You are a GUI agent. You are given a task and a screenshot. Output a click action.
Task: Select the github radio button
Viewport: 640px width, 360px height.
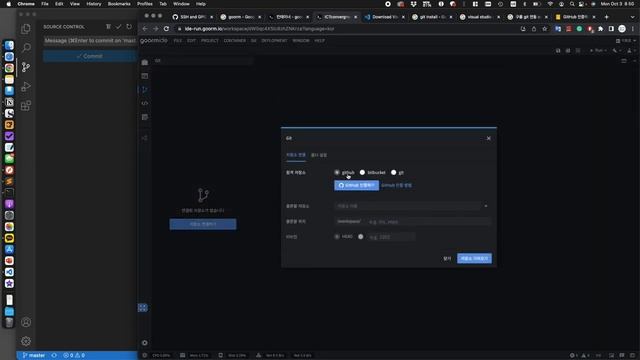337,173
